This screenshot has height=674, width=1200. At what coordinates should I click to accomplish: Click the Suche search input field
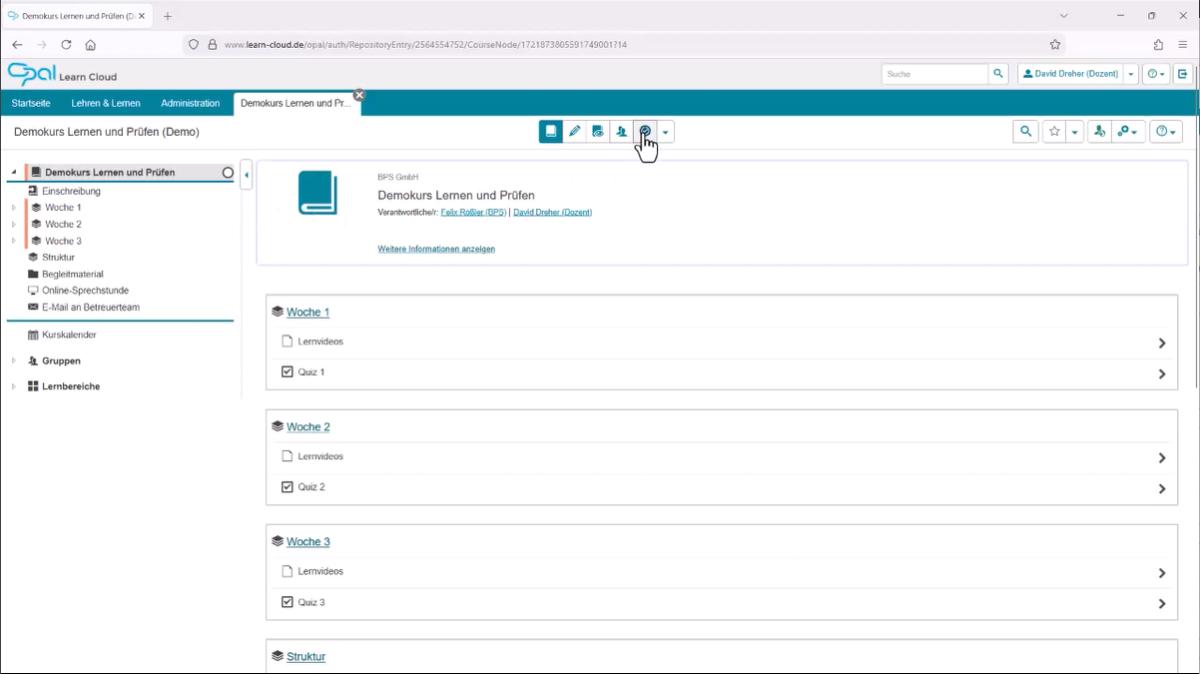click(934, 74)
